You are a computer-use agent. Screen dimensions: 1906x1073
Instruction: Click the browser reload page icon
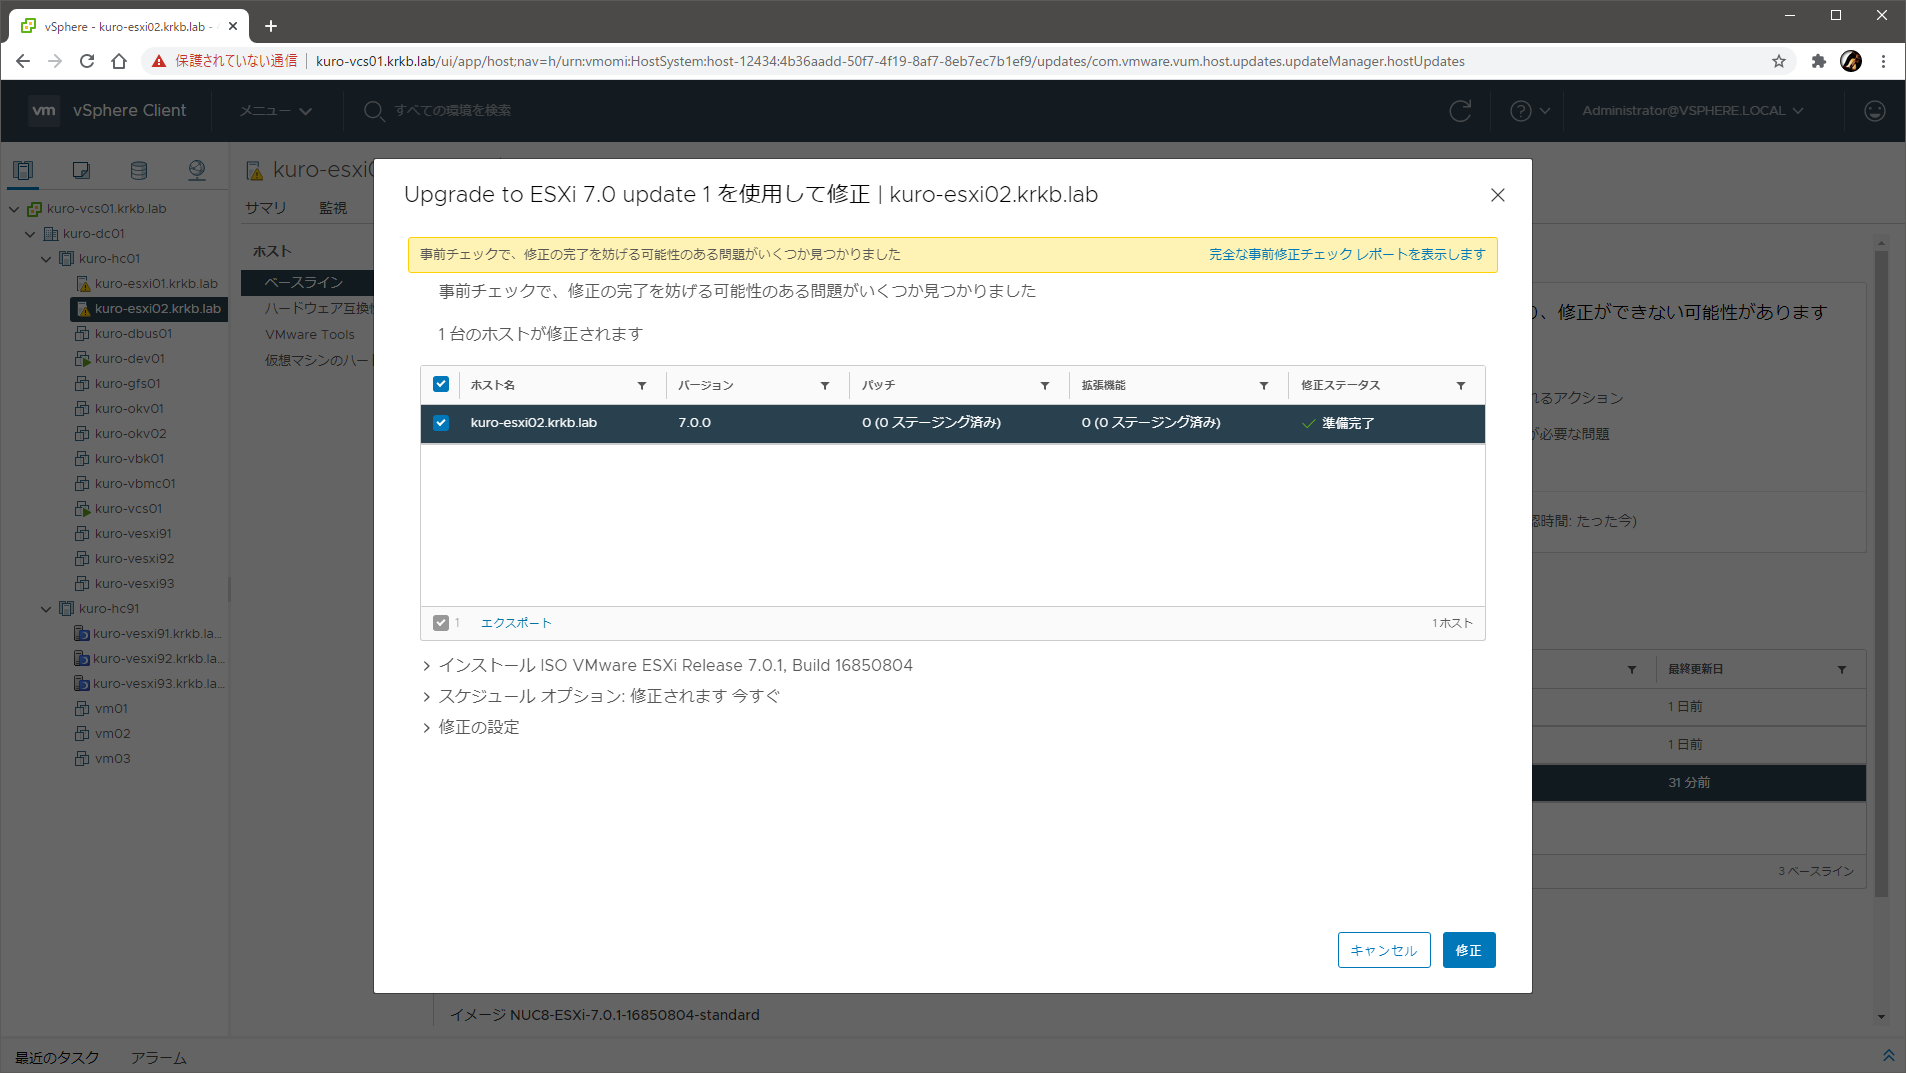87,61
